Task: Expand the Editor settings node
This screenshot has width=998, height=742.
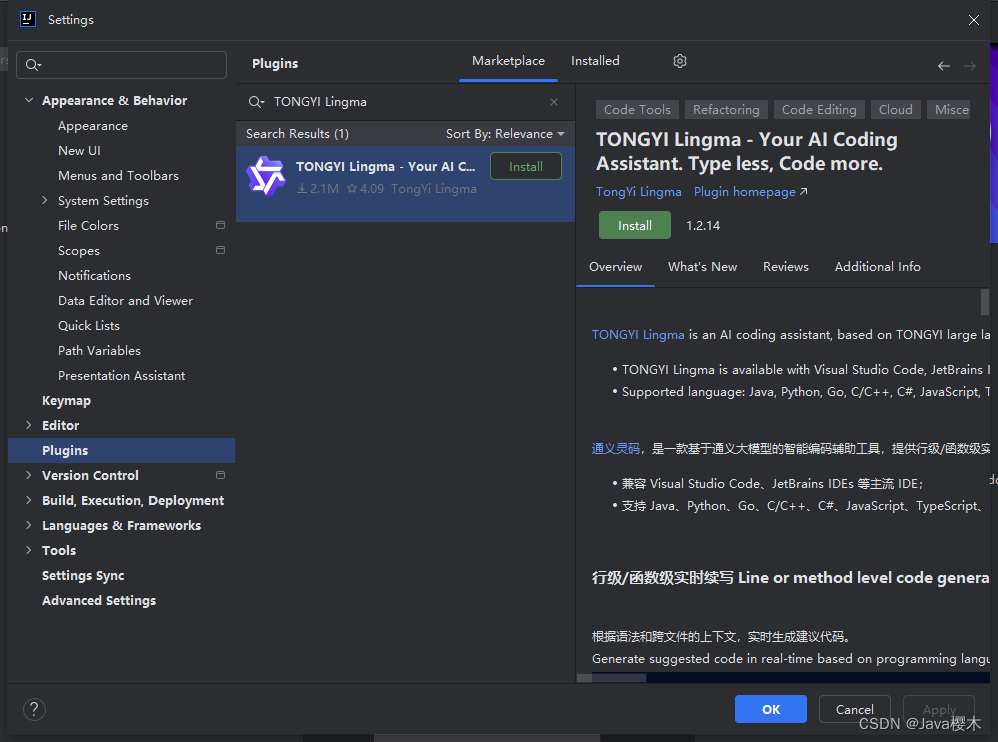Action: pyautogui.click(x=29, y=425)
